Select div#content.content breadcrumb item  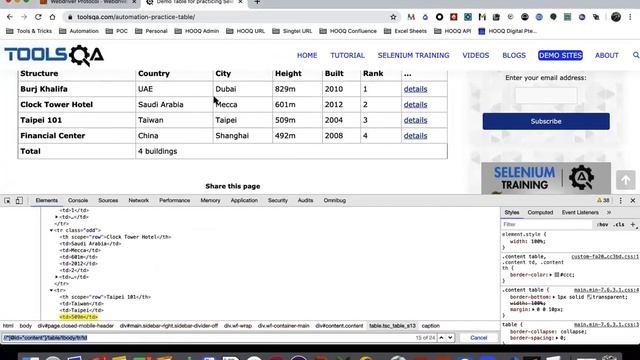click(339, 326)
